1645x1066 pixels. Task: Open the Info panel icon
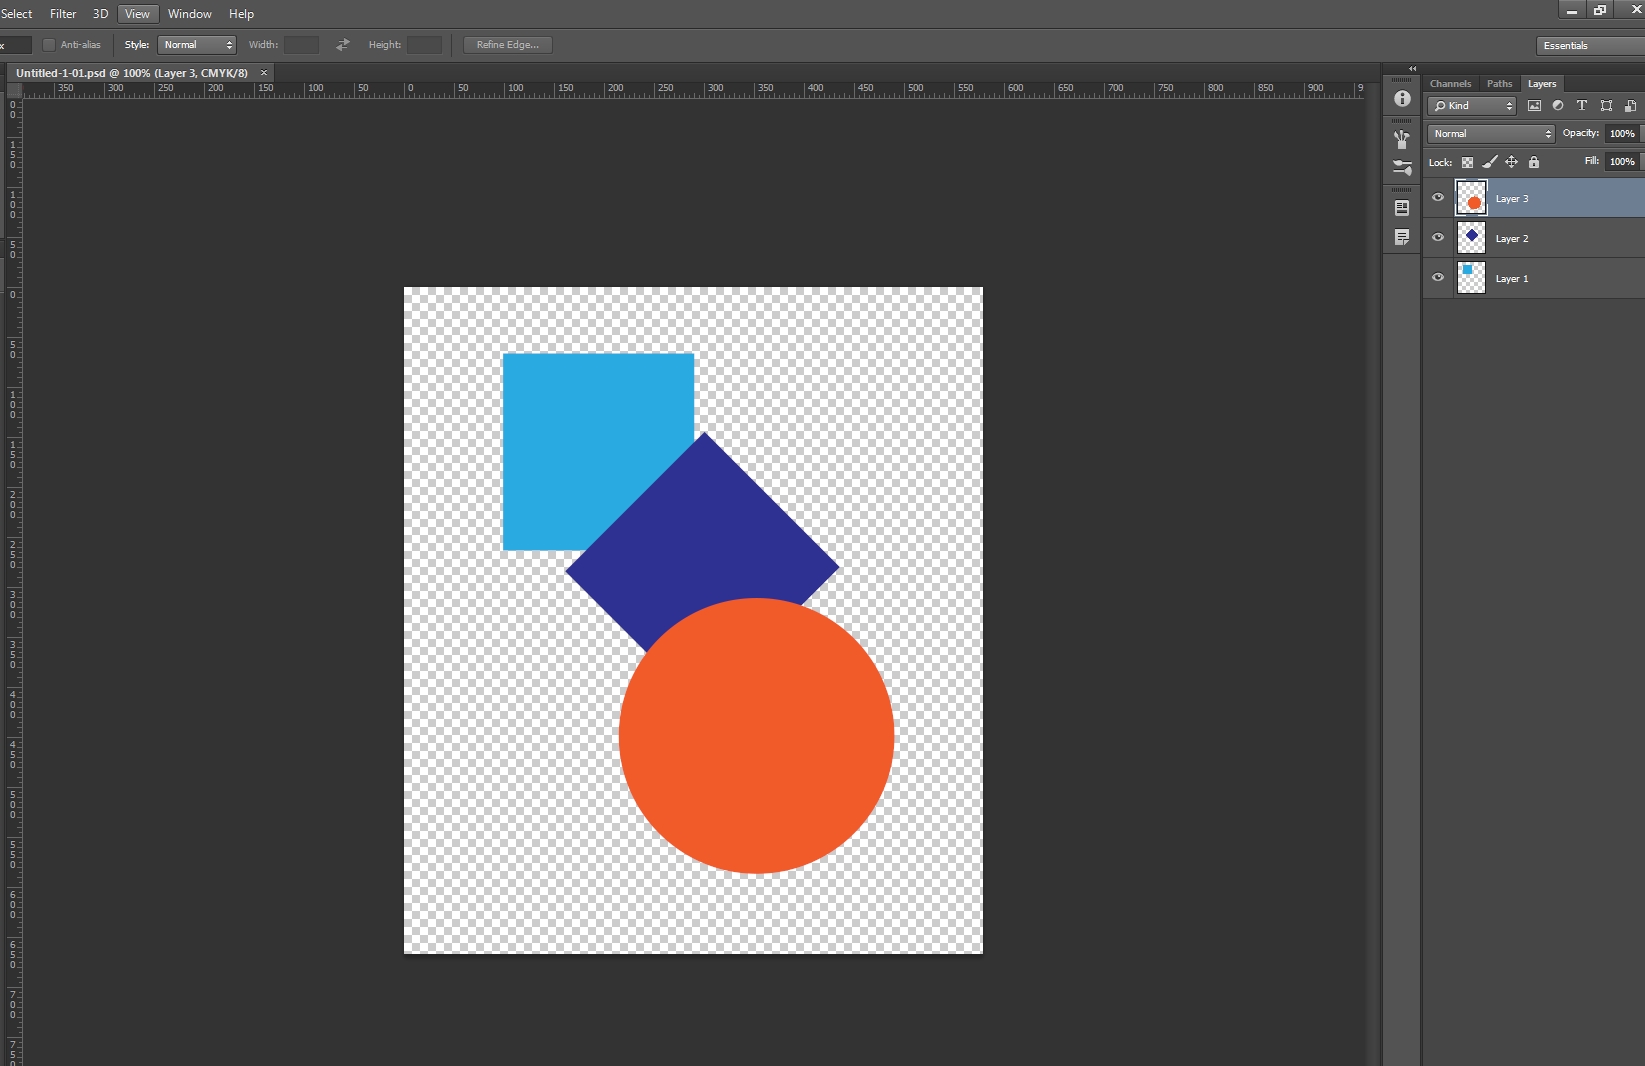(x=1402, y=99)
